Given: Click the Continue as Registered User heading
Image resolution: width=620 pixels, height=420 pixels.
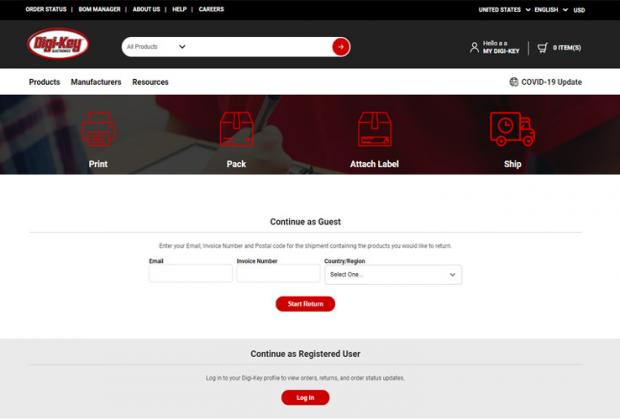Looking at the screenshot, I should click(305, 354).
